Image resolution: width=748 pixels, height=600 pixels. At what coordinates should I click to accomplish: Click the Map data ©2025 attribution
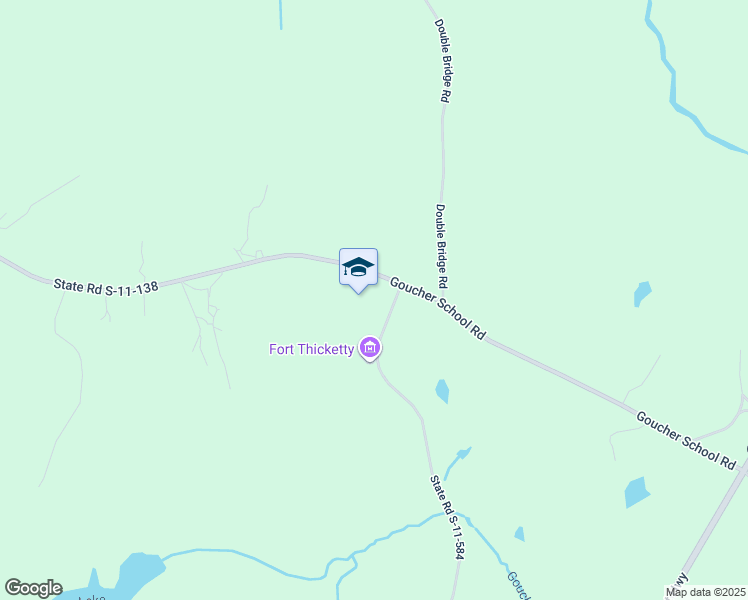(706, 593)
